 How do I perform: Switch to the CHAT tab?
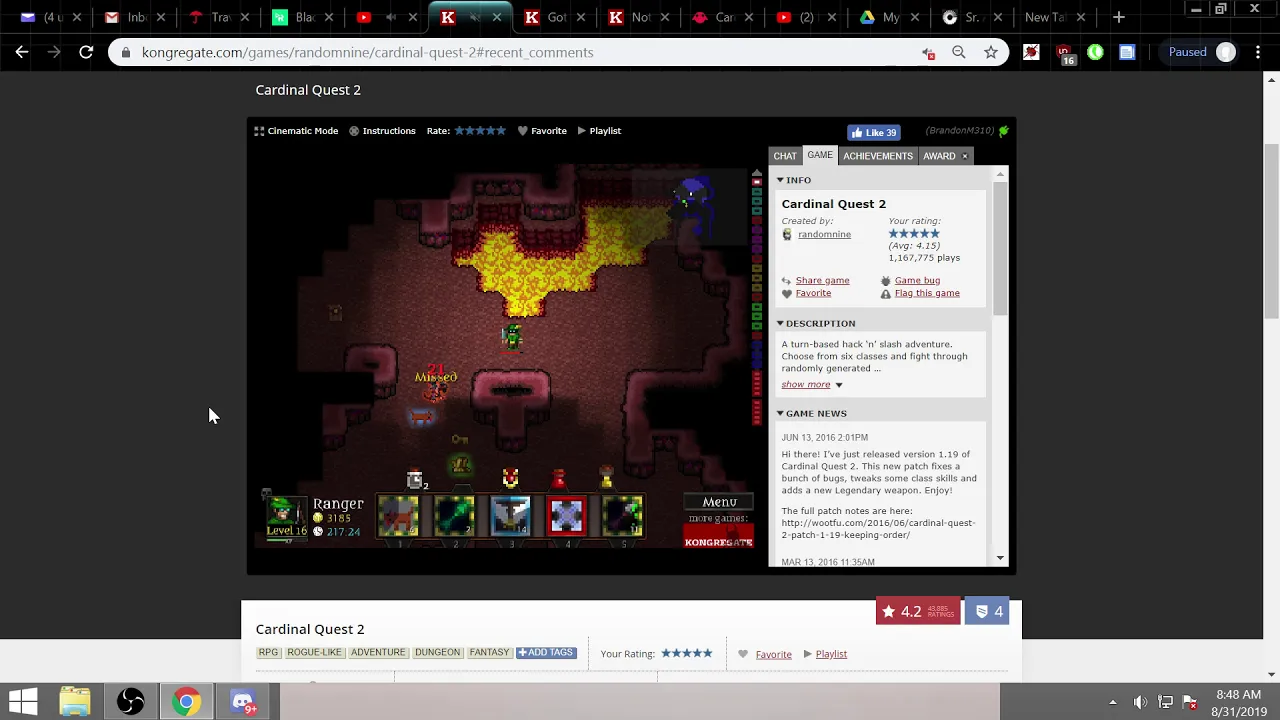pos(785,156)
